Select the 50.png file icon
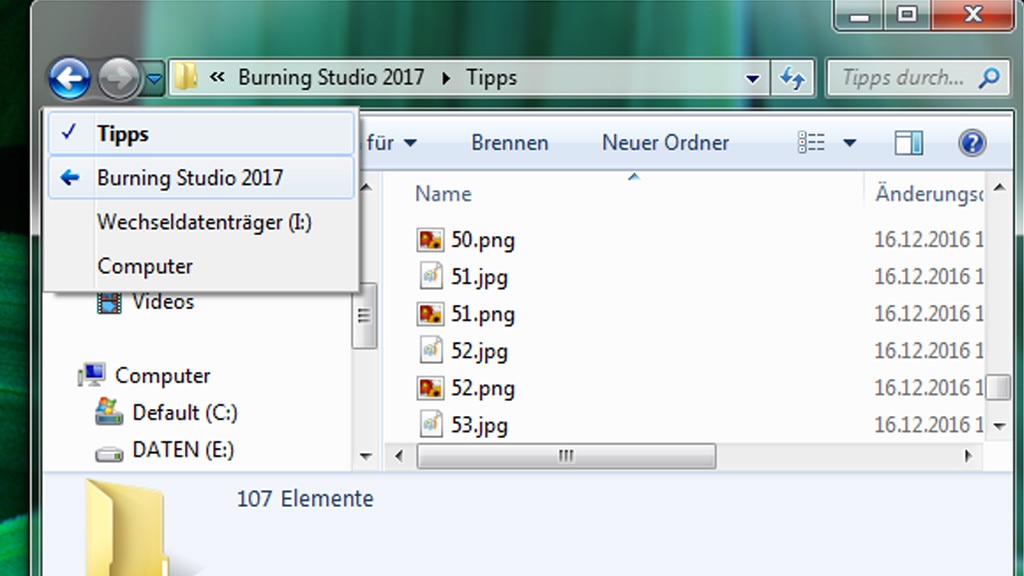This screenshot has width=1024, height=576. [x=430, y=240]
